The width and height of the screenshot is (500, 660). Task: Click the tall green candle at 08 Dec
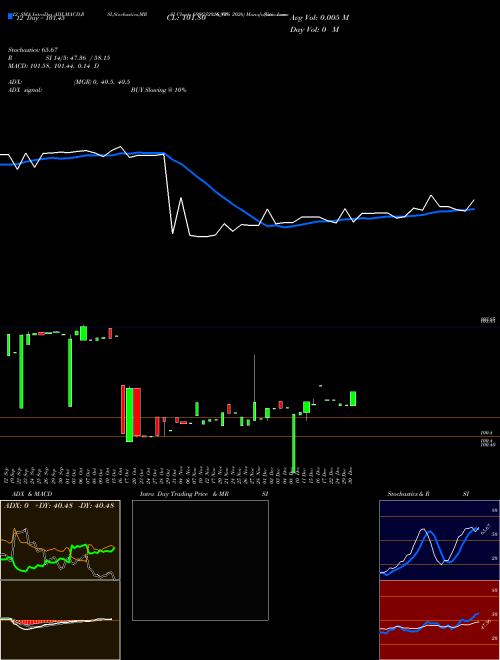(x=294, y=442)
